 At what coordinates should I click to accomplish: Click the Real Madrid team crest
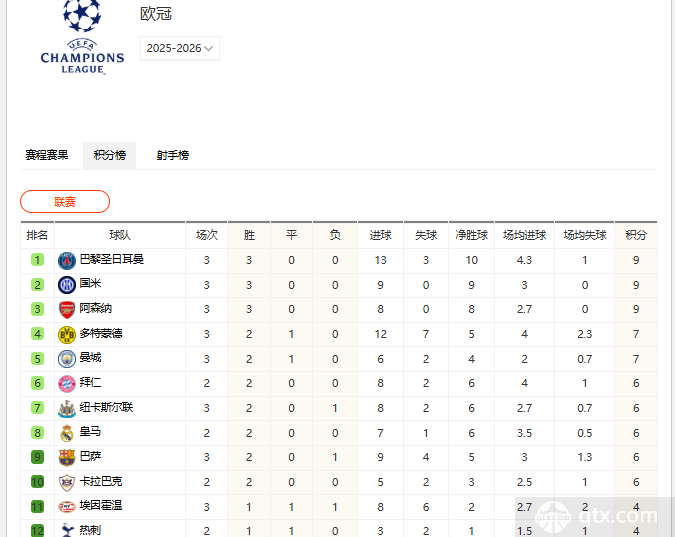click(67, 432)
